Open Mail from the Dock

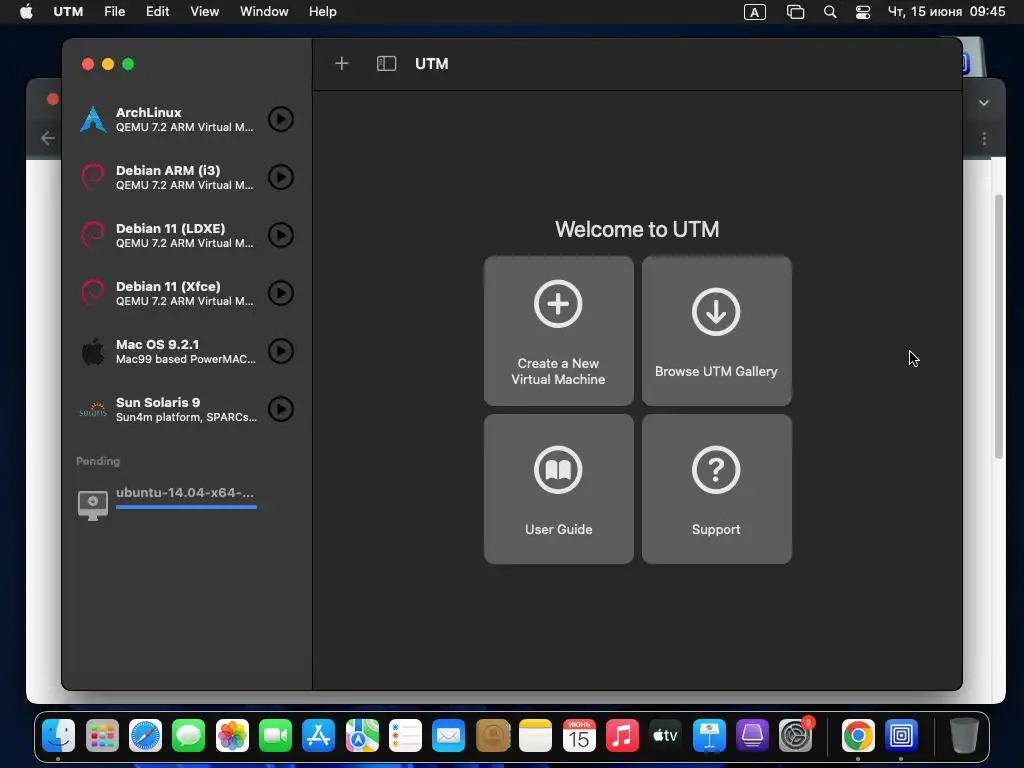(x=449, y=736)
